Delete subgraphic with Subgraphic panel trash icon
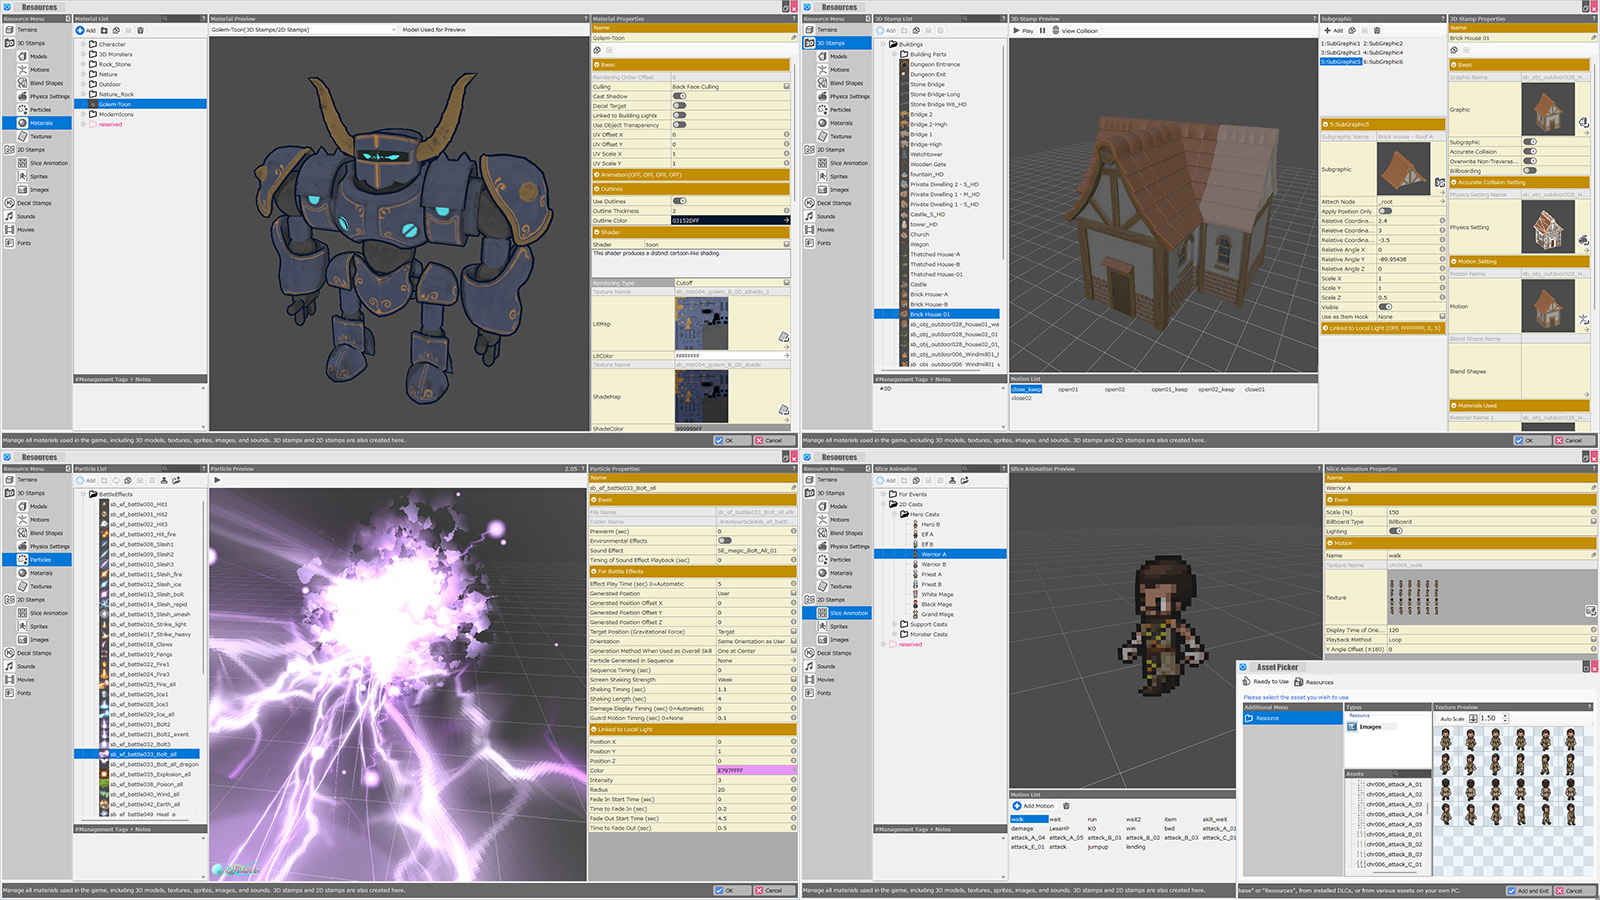 pyautogui.click(x=1376, y=30)
